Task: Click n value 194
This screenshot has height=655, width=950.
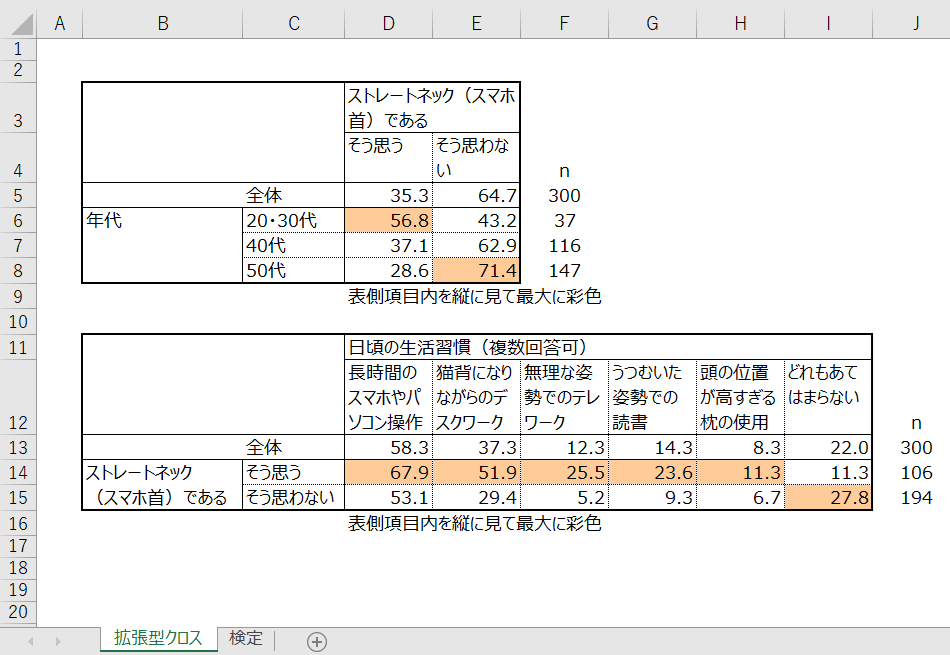Action: click(916, 497)
